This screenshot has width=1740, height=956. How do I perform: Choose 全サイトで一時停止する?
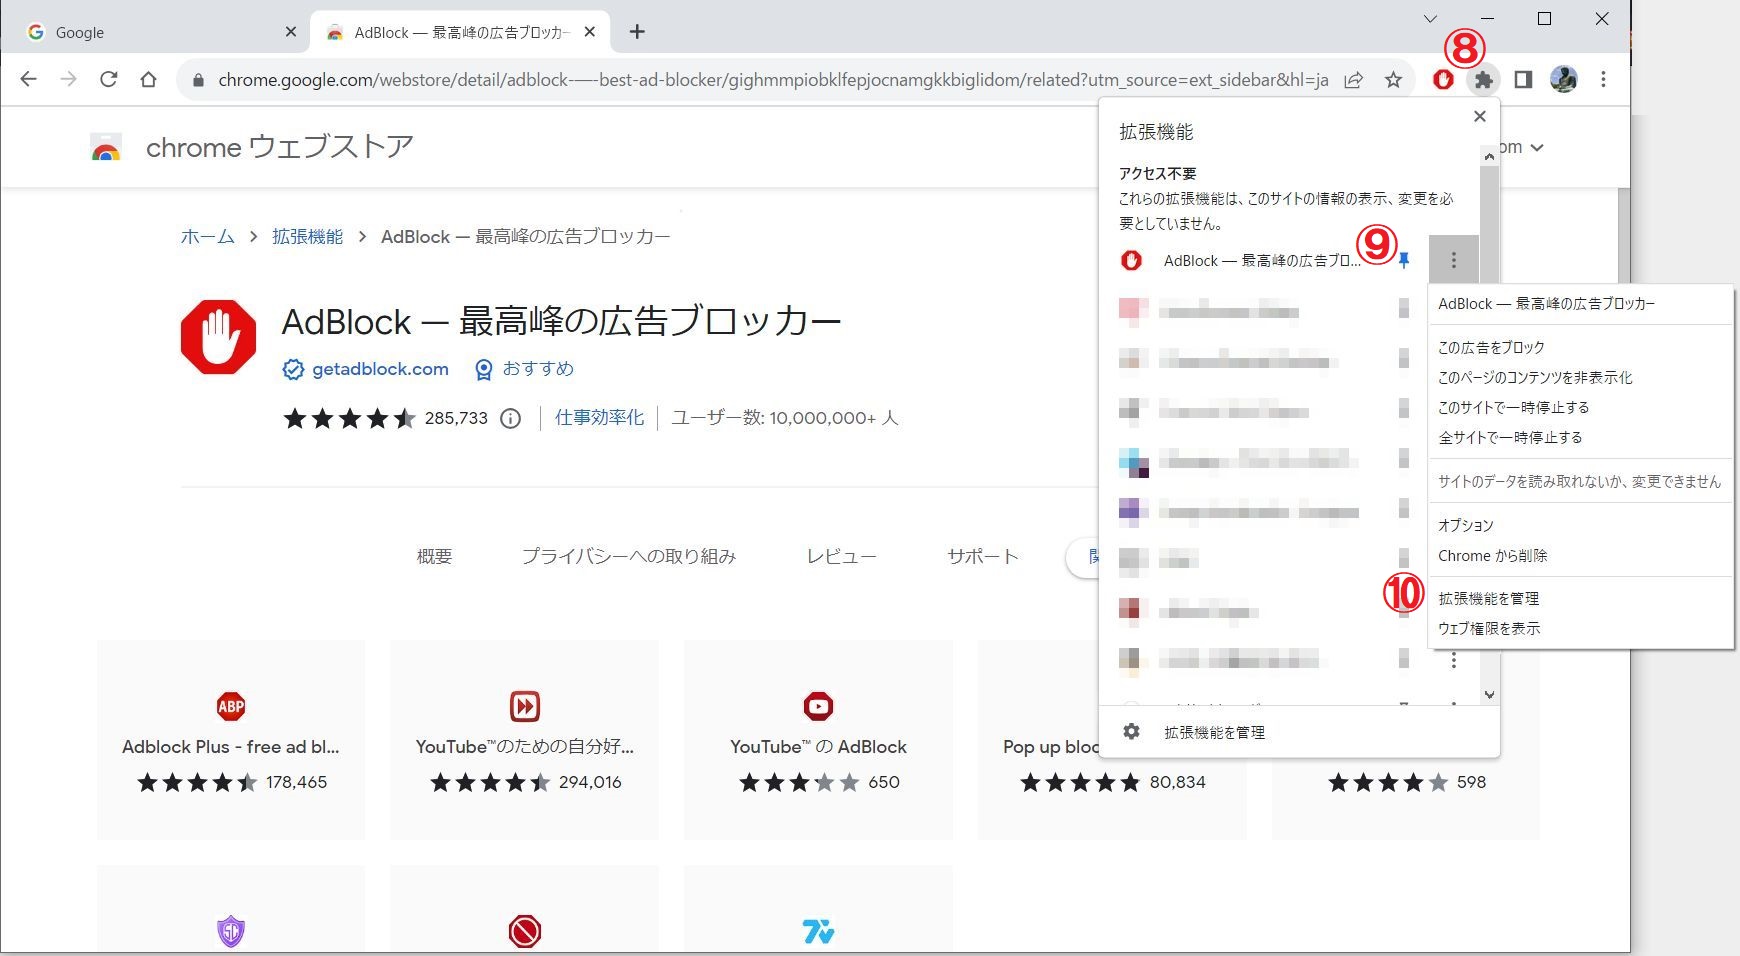pyautogui.click(x=1580, y=437)
